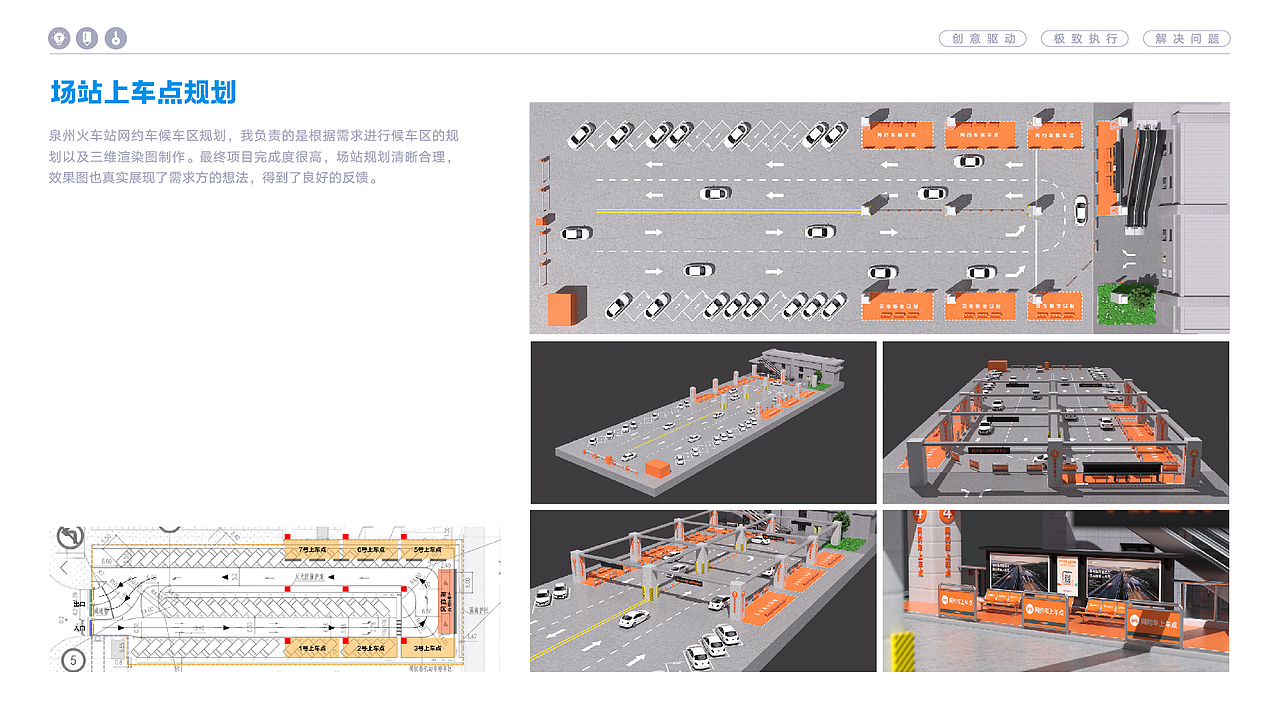Screen dimensions: 1280x720
Task: Click the 场站上车点规划 heading
Action: pyautogui.click(x=143, y=93)
